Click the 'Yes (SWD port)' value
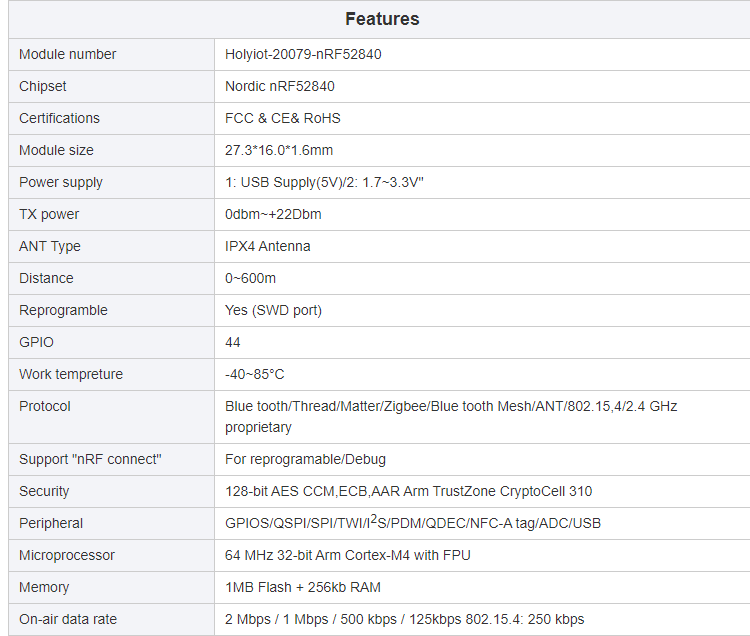The width and height of the screenshot is (750, 636). 273,310
